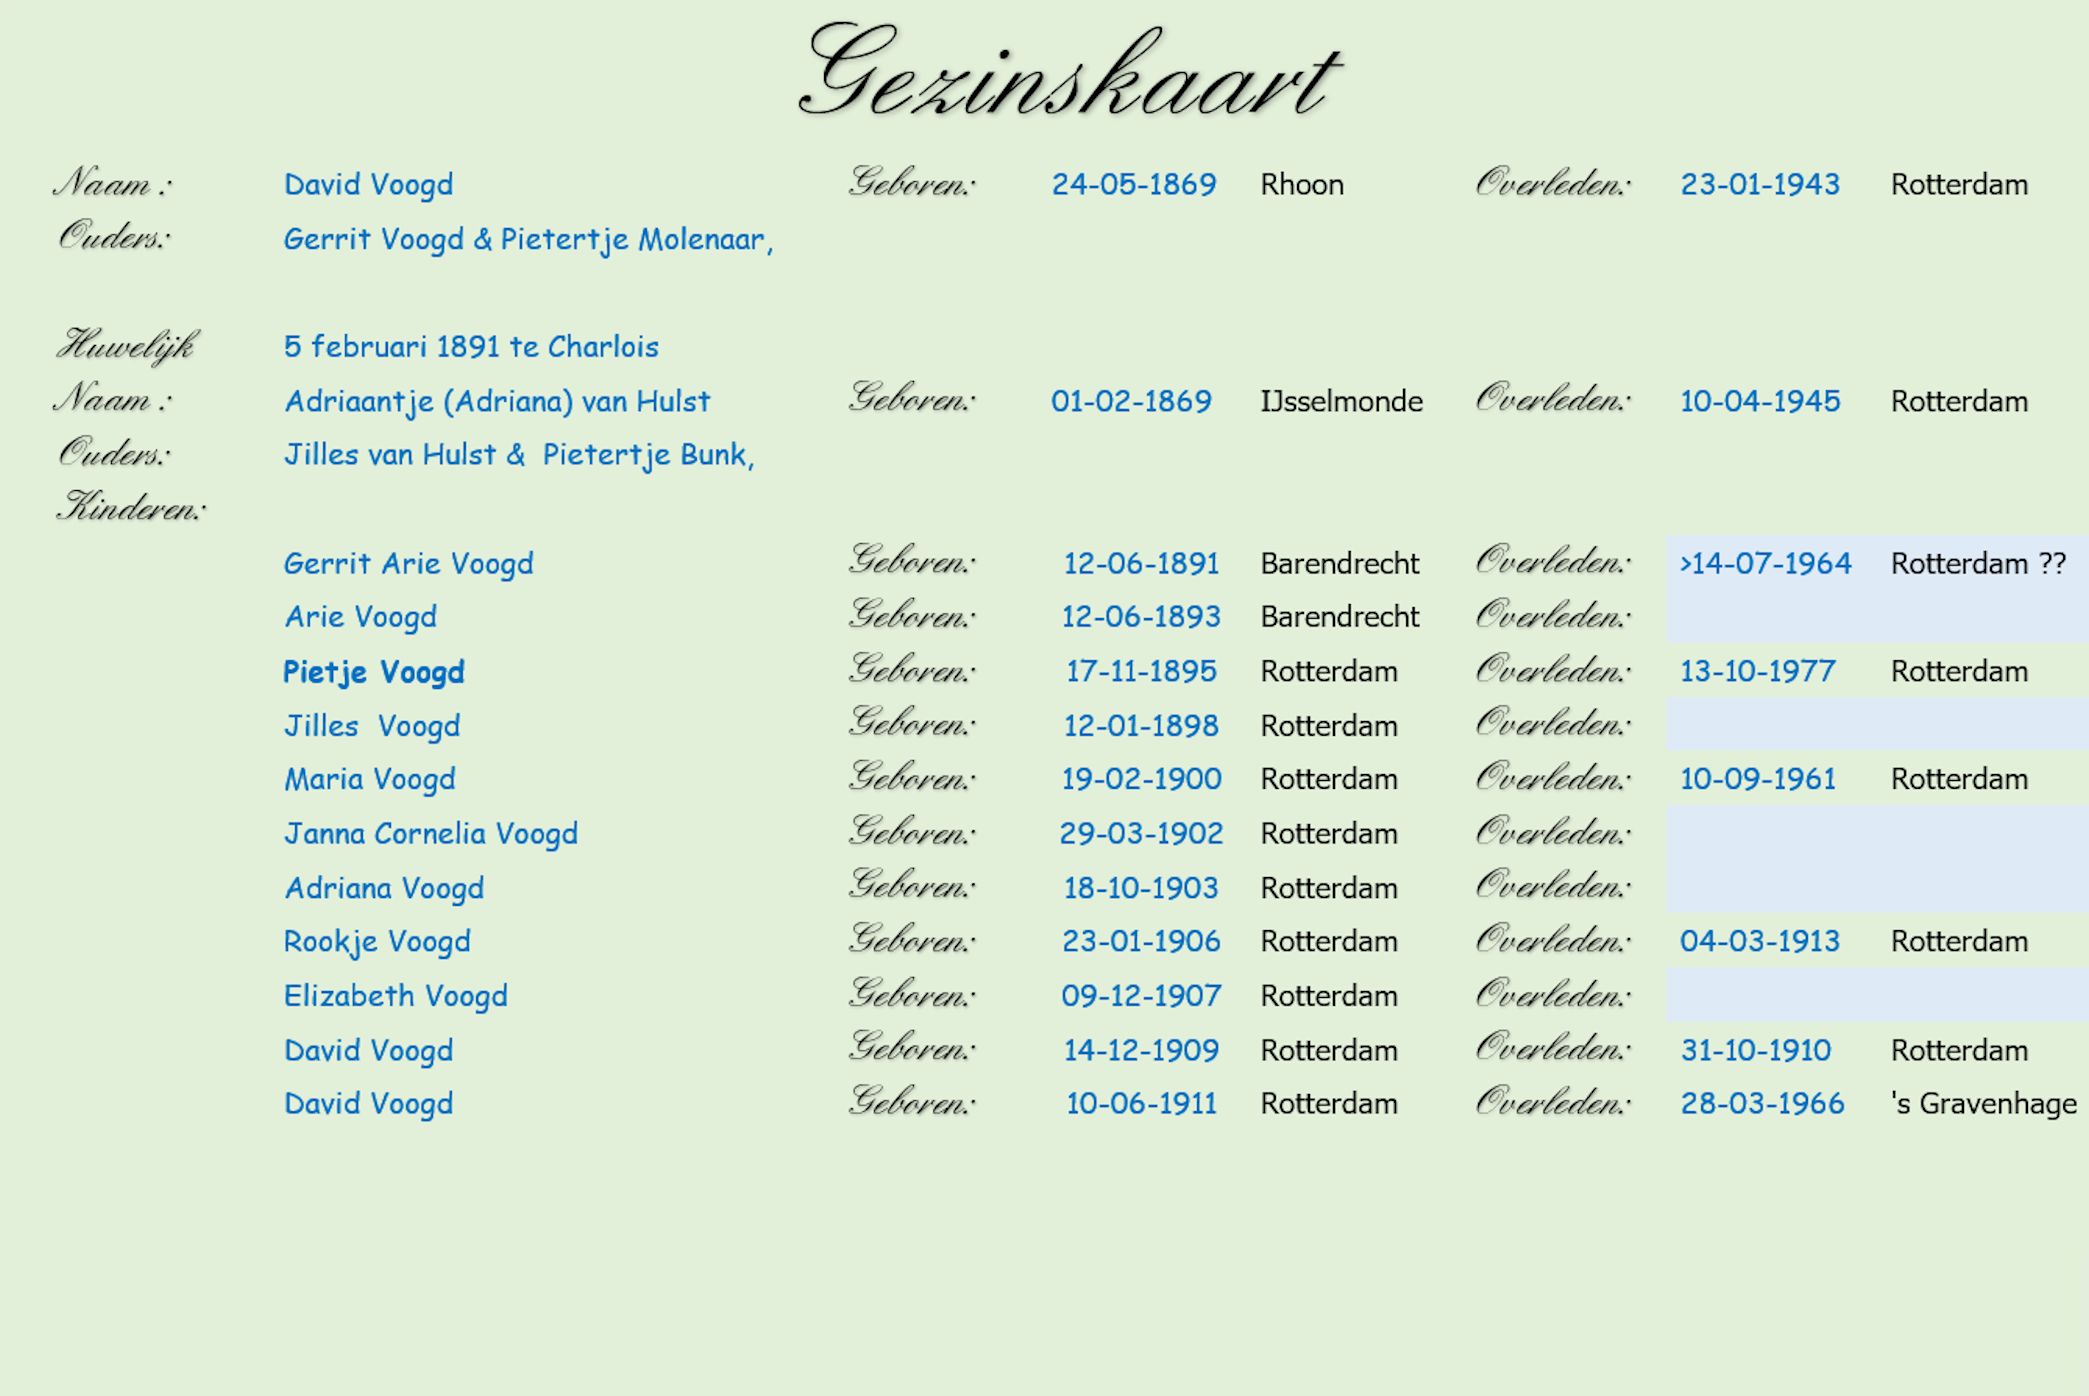Select the name David Voogd born in Rhoon
The image size is (2089, 1396).
368,184
